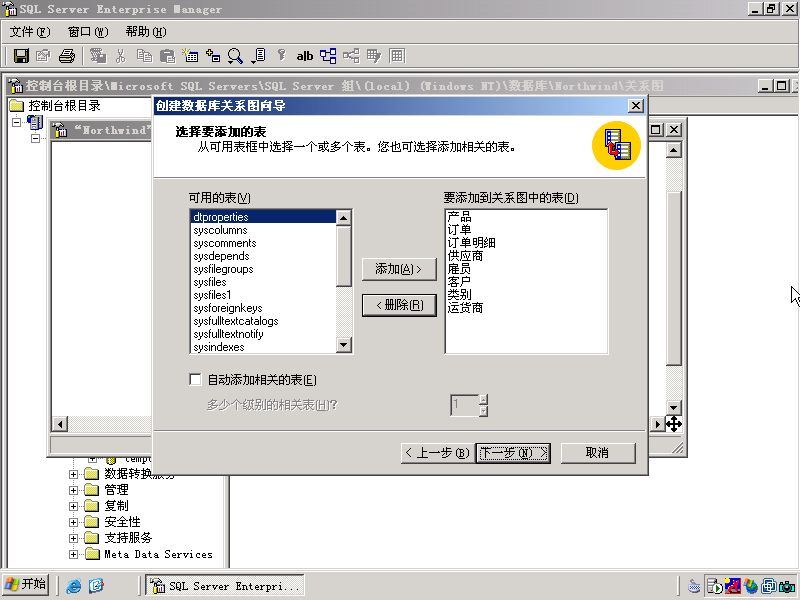Select sysfilegroups in the available tables list
The width and height of the screenshot is (800, 600).
click(x=263, y=269)
